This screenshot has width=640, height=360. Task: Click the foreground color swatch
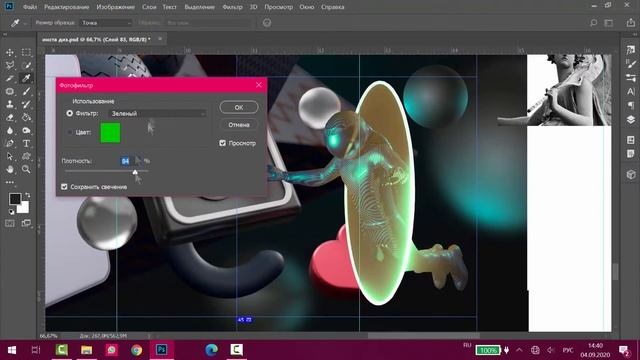(x=15, y=199)
